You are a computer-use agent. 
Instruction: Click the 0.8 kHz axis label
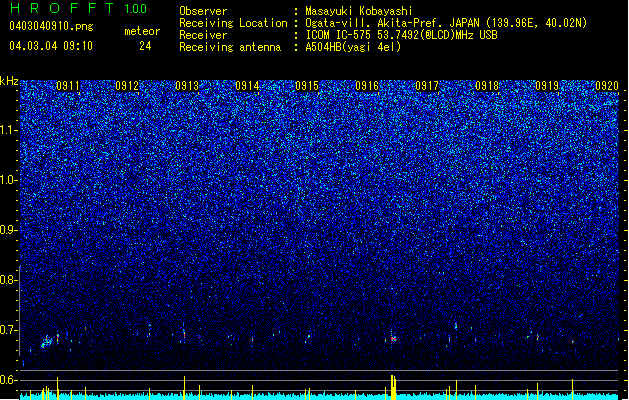click(9, 280)
